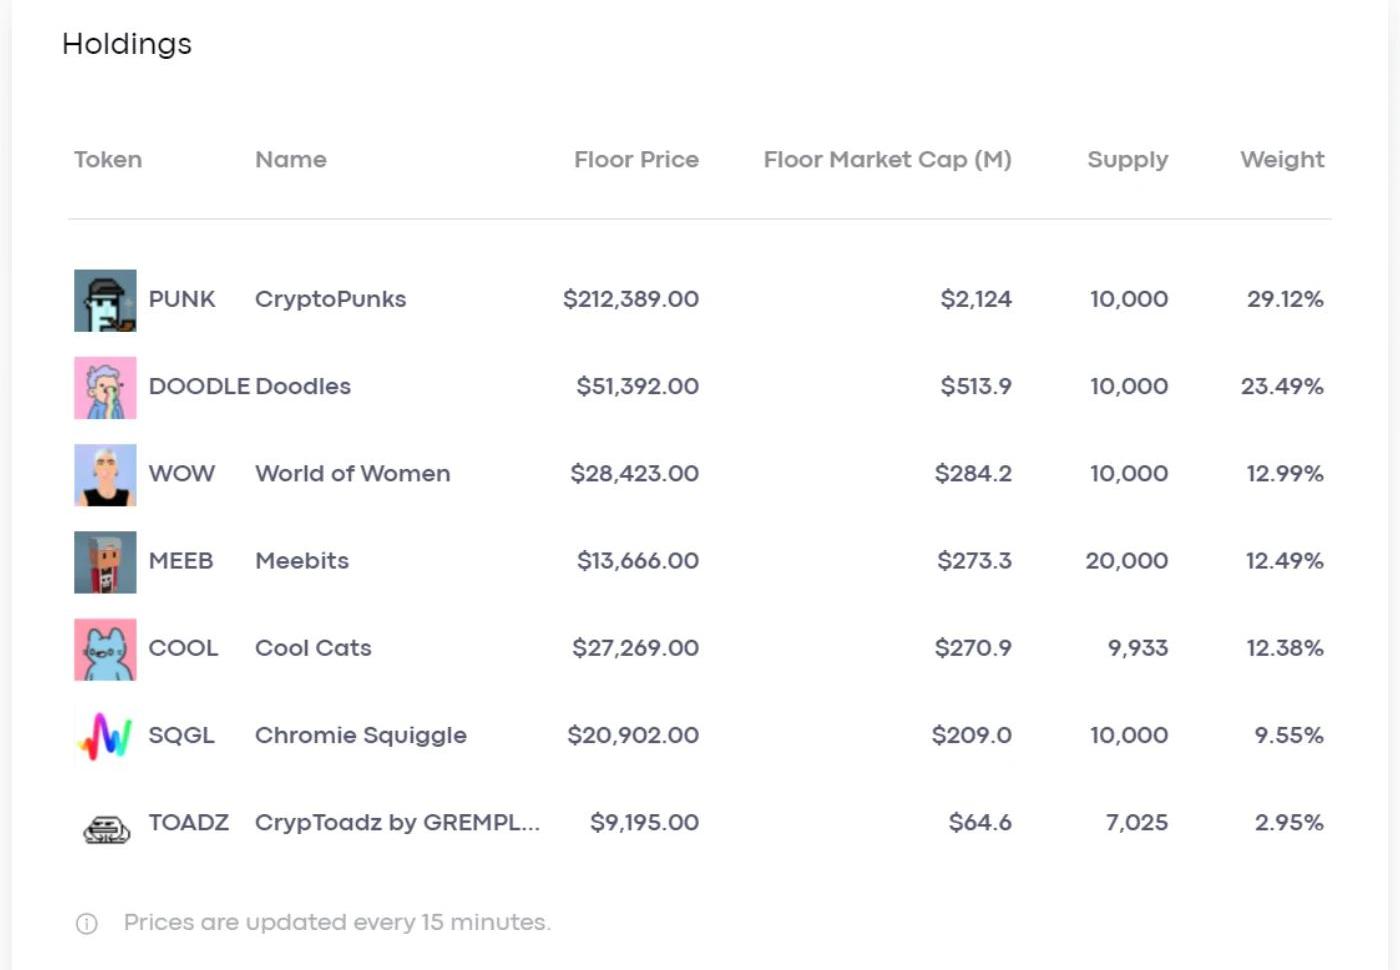The width and height of the screenshot is (1400, 970).
Task: Click the truncated CrypToadz by GREMPL... name
Action: pyautogui.click(x=397, y=822)
